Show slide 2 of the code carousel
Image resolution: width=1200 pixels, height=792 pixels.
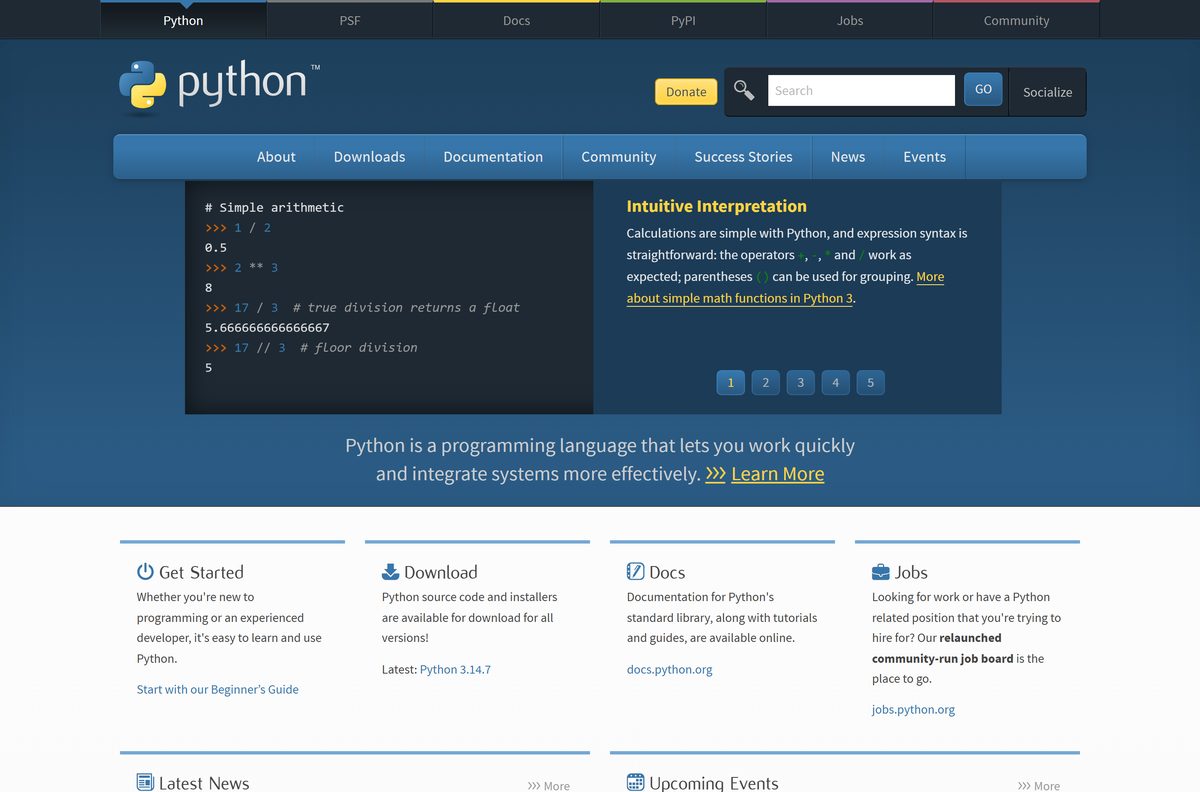point(766,382)
